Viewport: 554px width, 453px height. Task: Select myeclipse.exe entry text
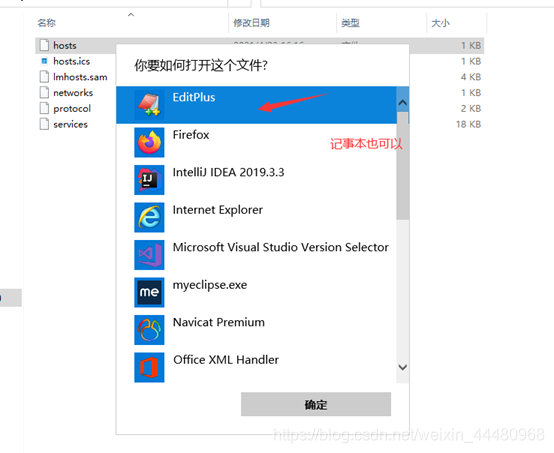pyautogui.click(x=210, y=285)
